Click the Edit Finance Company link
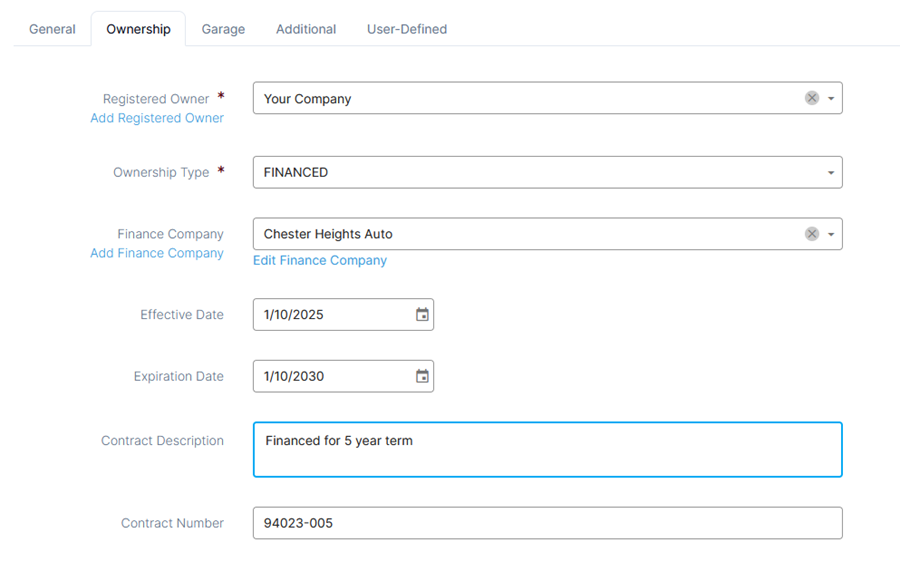This screenshot has height=581, width=900. point(320,261)
